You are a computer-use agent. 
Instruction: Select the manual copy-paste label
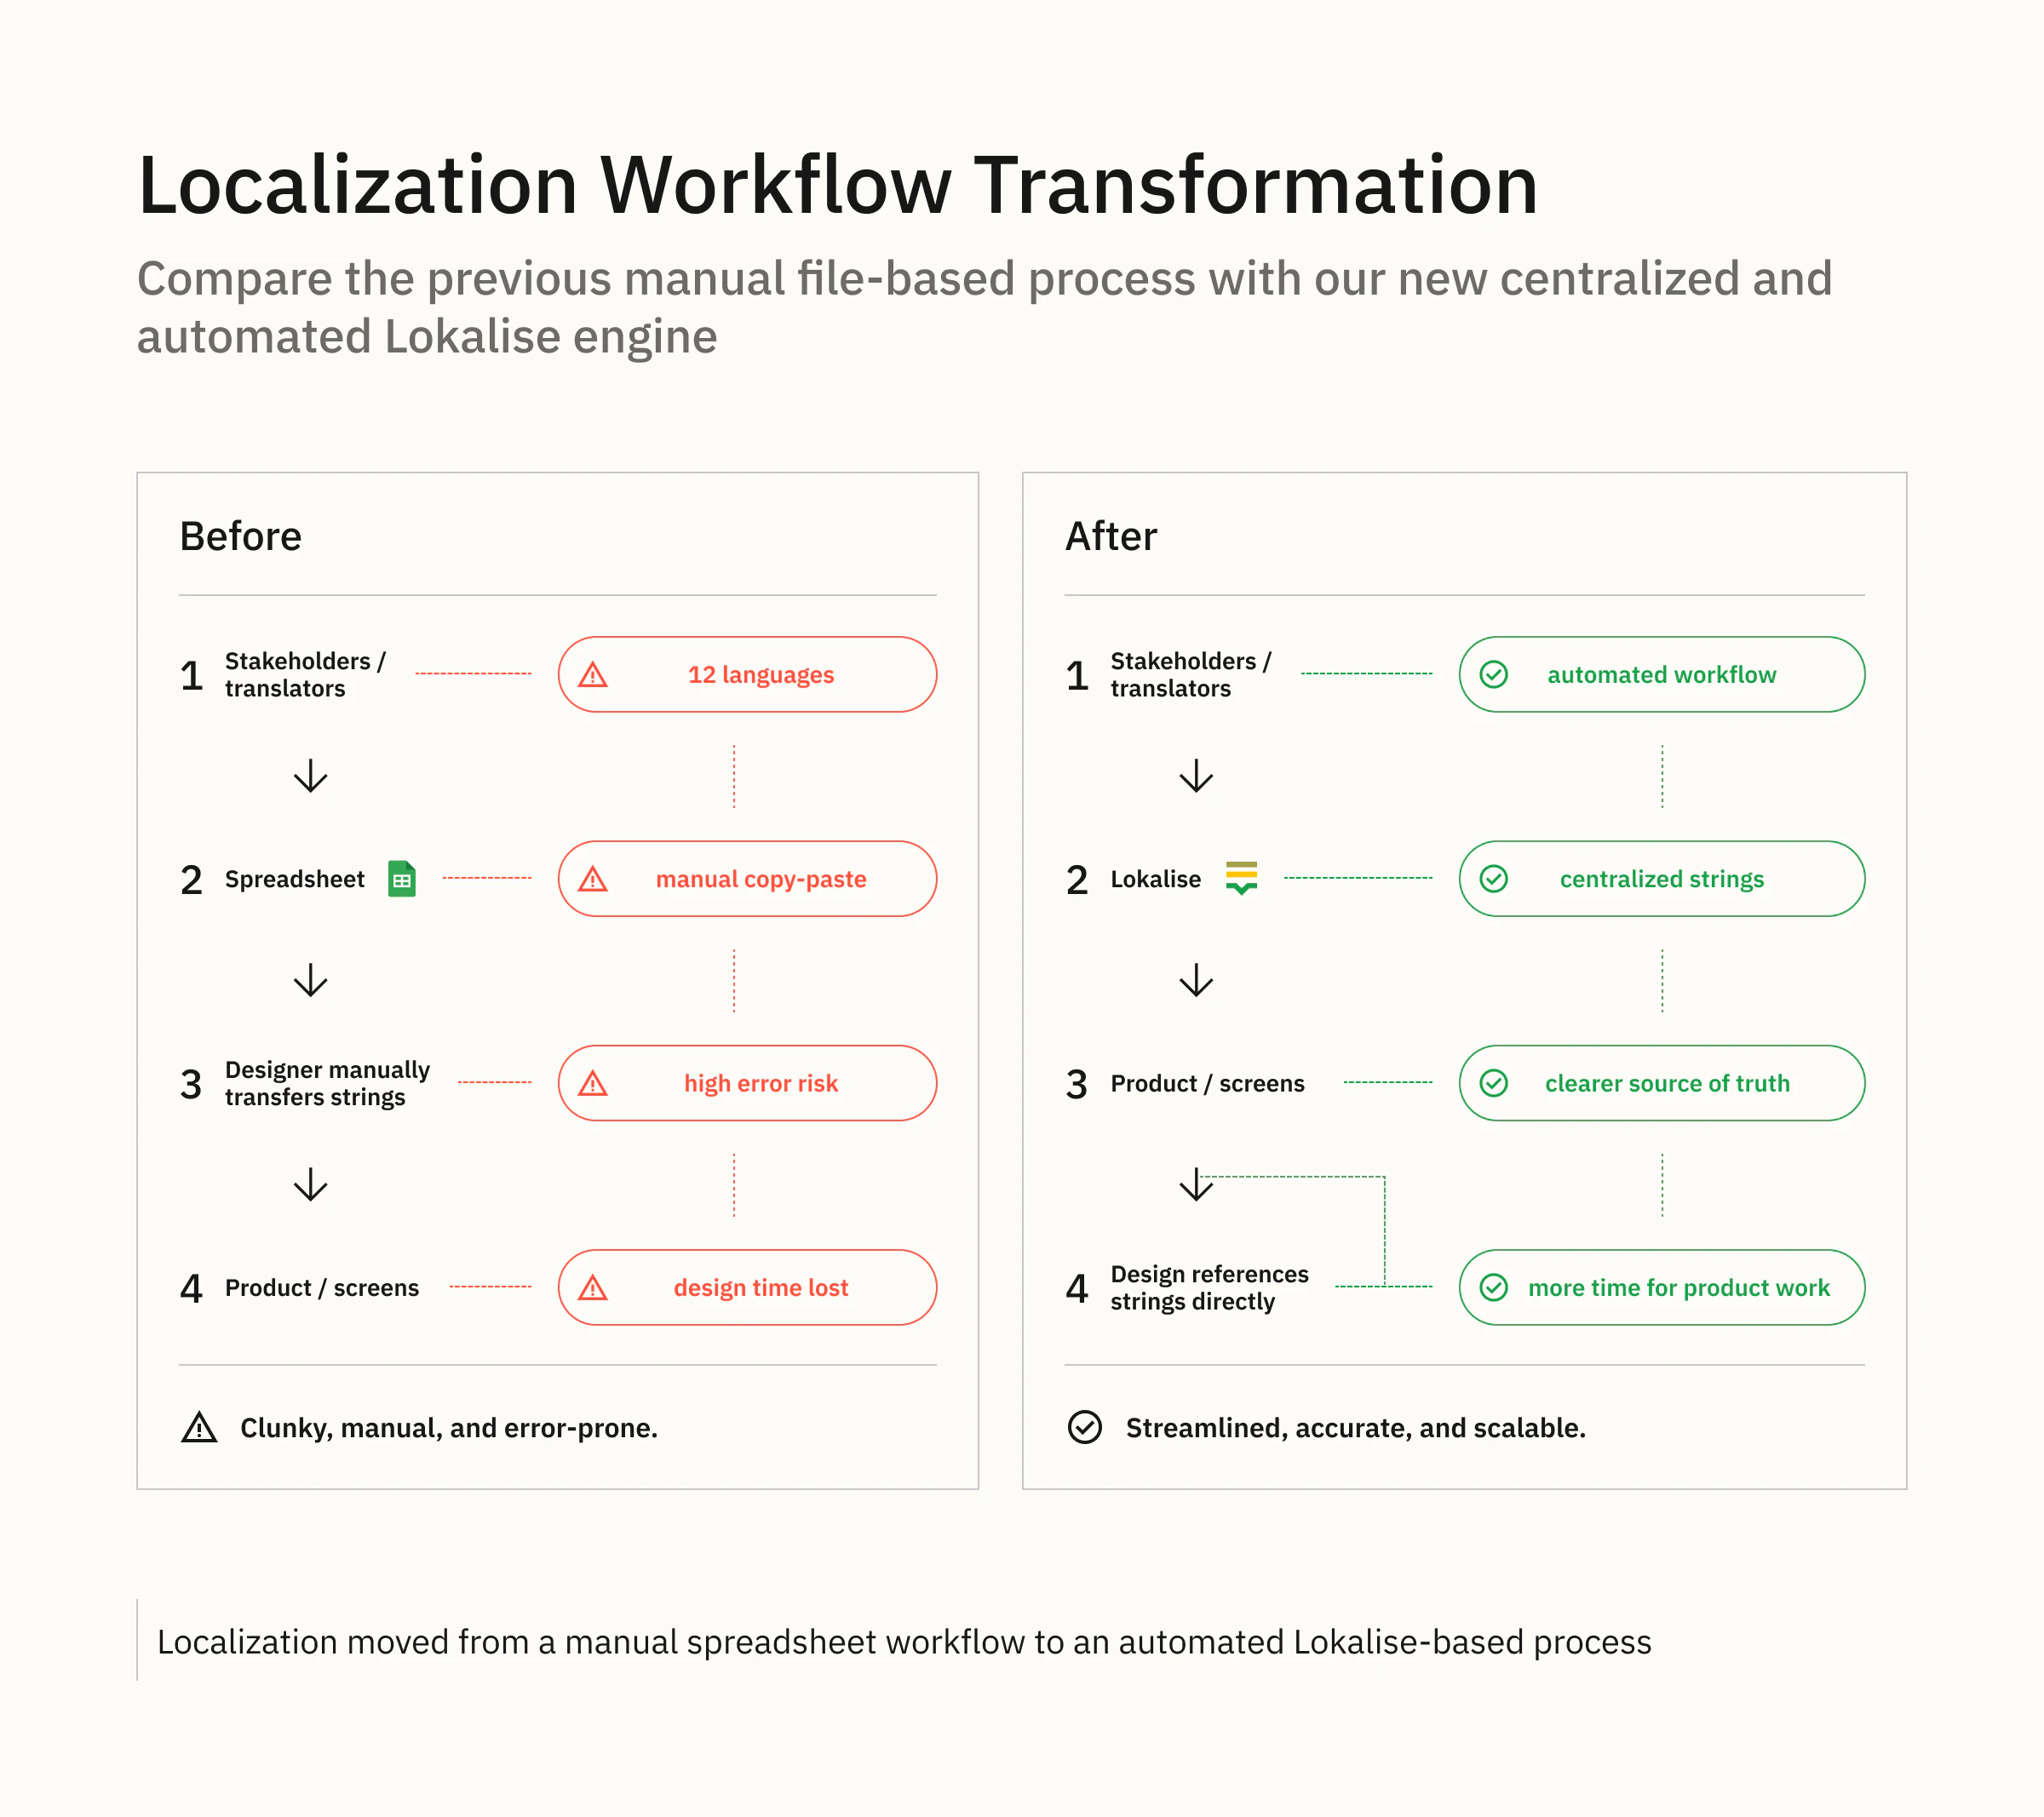[761, 879]
